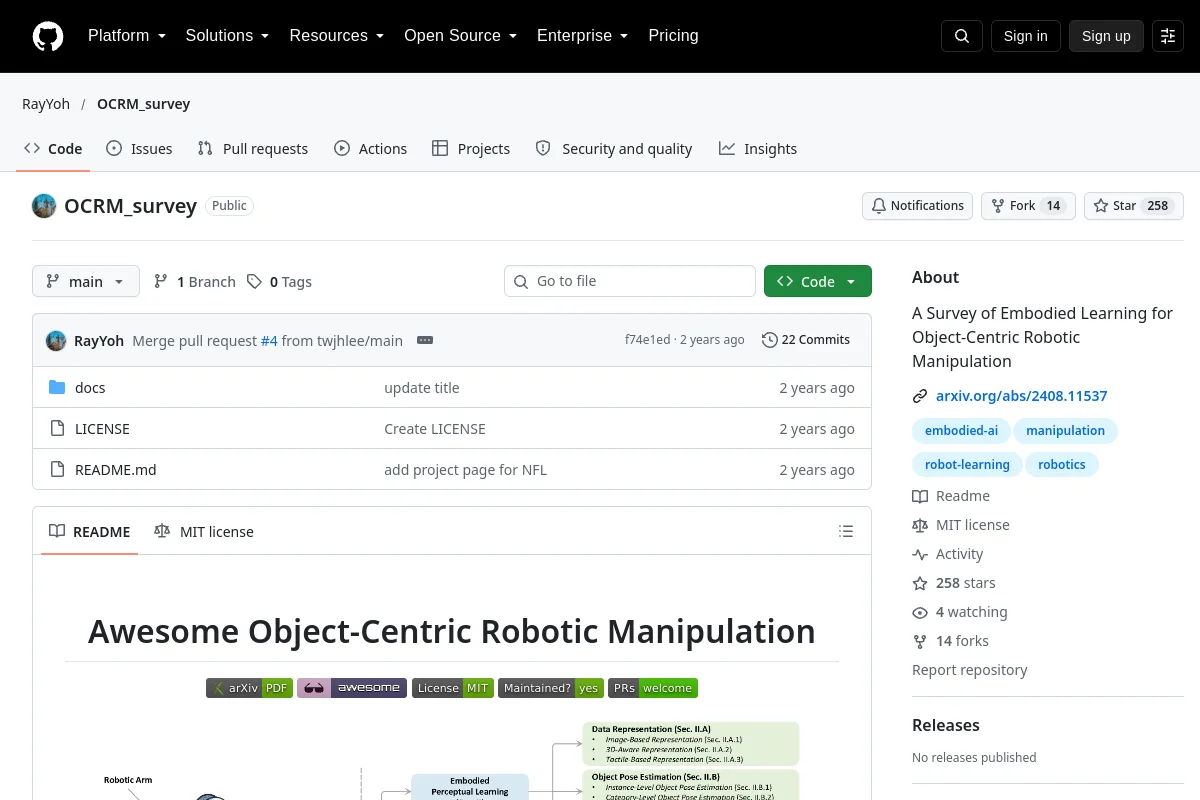Open the Platform menu
The width and height of the screenshot is (1200, 800).
point(127,36)
